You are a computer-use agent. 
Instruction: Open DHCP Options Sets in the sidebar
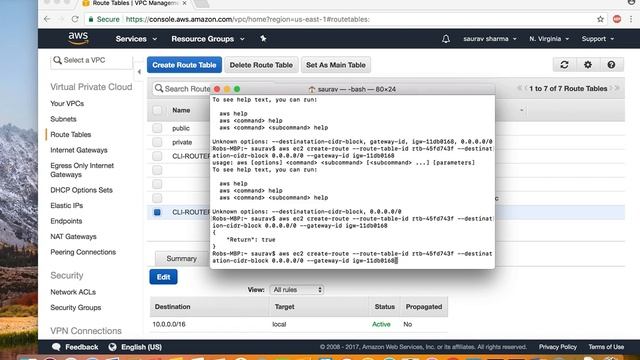point(81,190)
